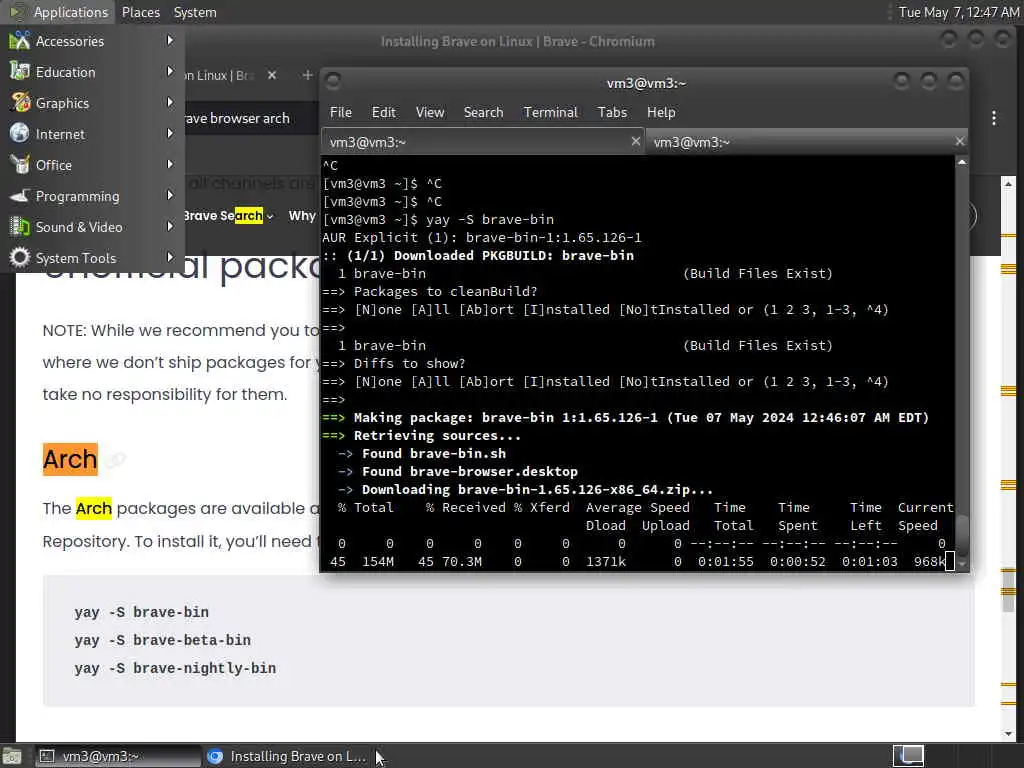
Task: Open the Office menu category
Action: click(92, 165)
